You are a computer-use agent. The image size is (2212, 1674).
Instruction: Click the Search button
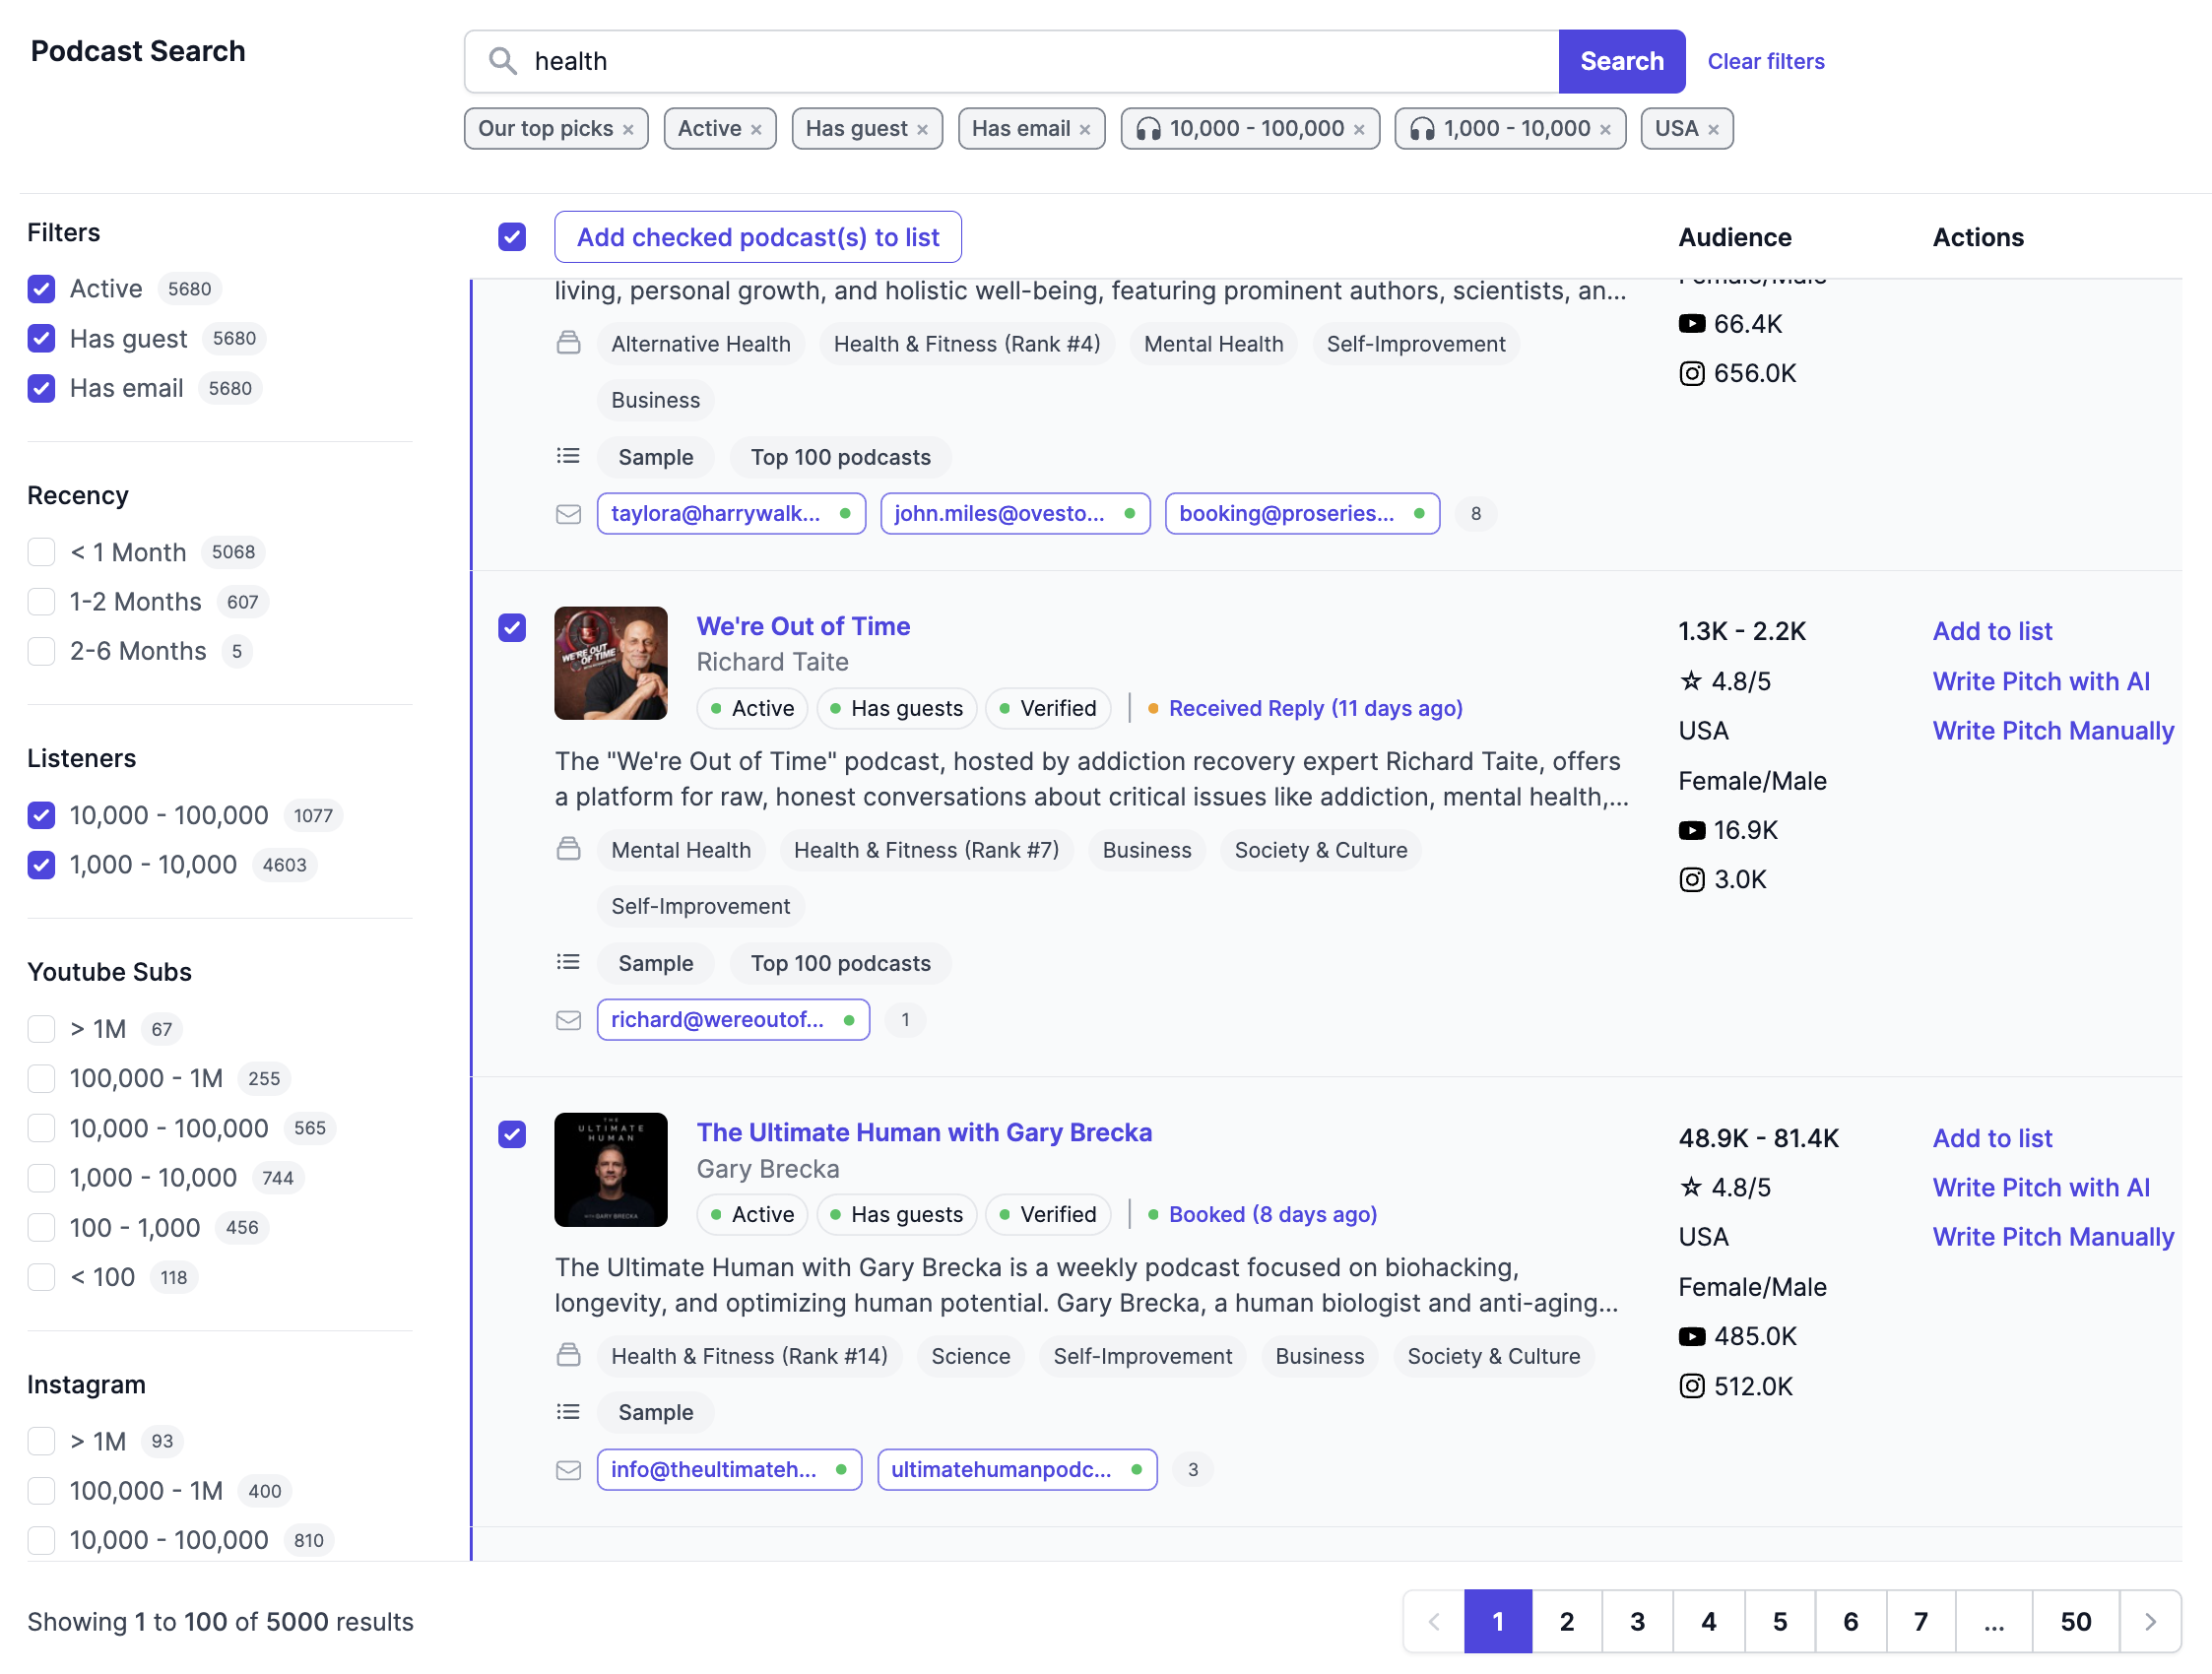click(1622, 61)
